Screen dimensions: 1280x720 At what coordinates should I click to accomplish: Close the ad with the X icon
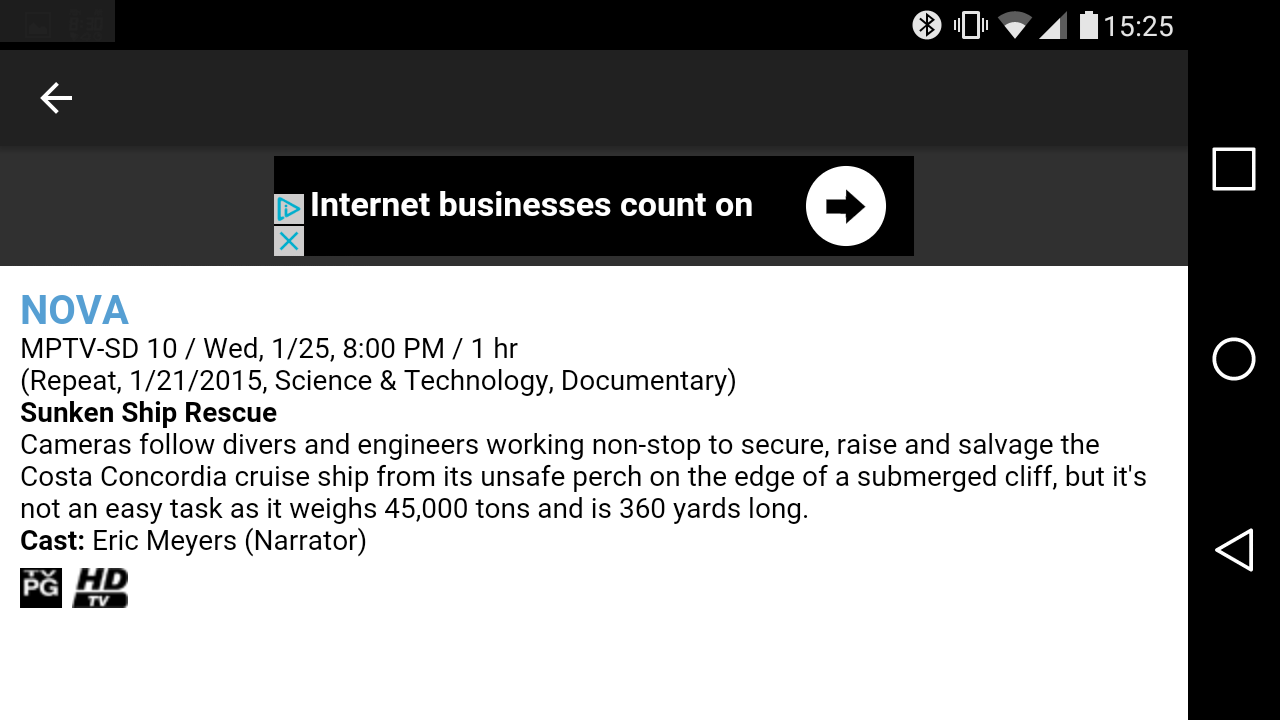pyautogui.click(x=288, y=241)
